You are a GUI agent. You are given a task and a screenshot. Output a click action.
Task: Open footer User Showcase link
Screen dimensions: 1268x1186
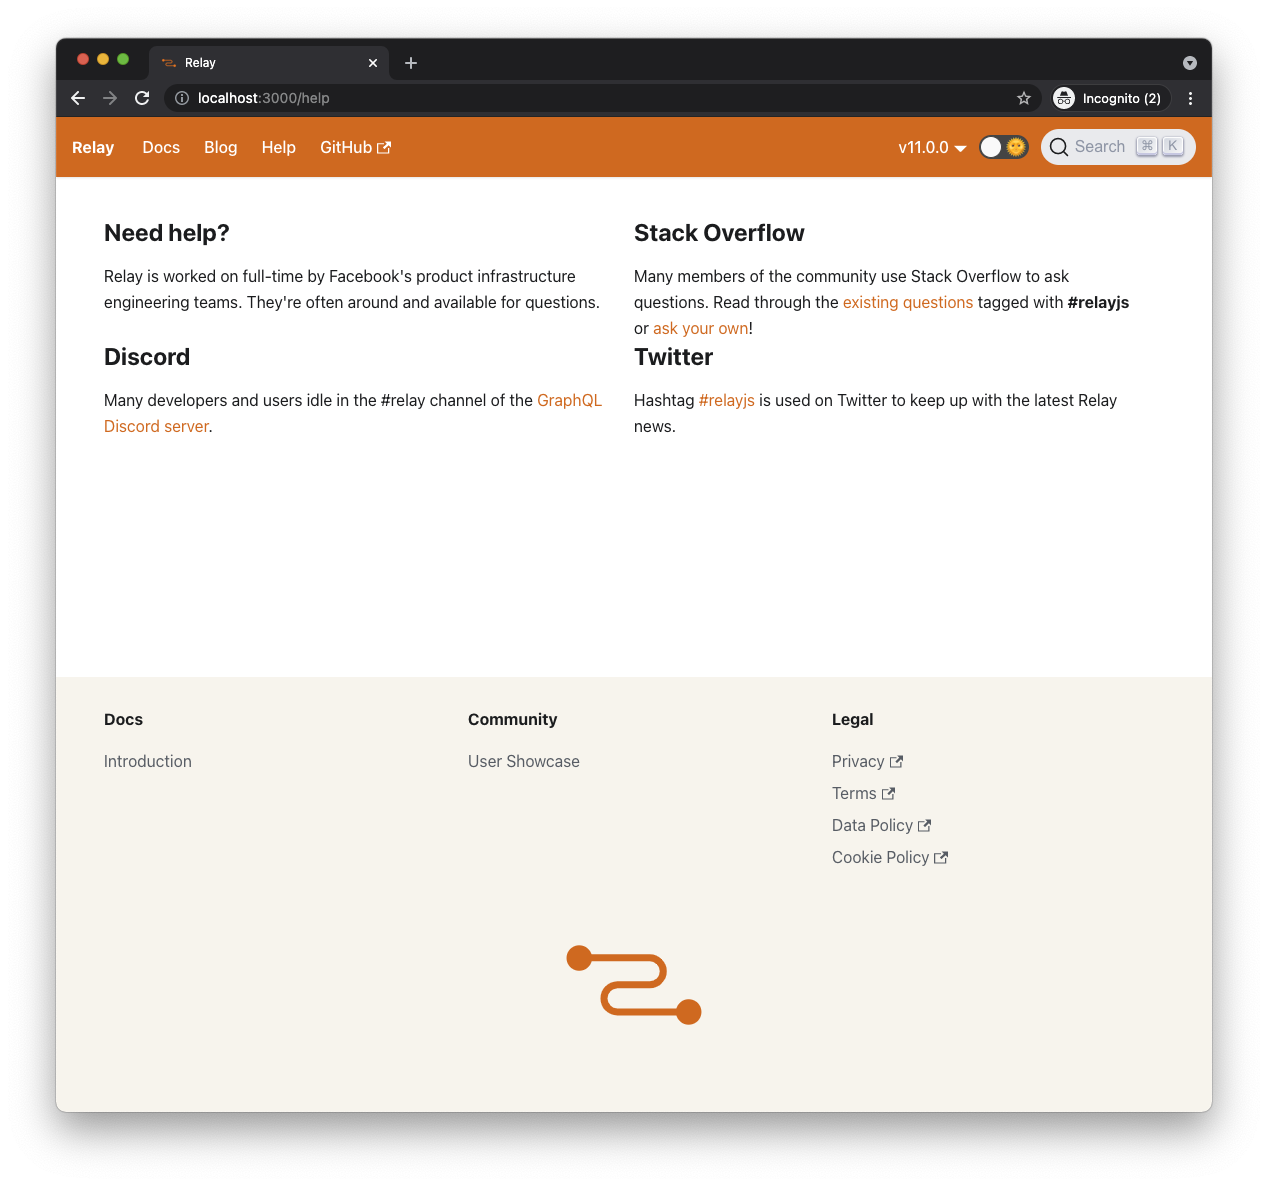524,761
